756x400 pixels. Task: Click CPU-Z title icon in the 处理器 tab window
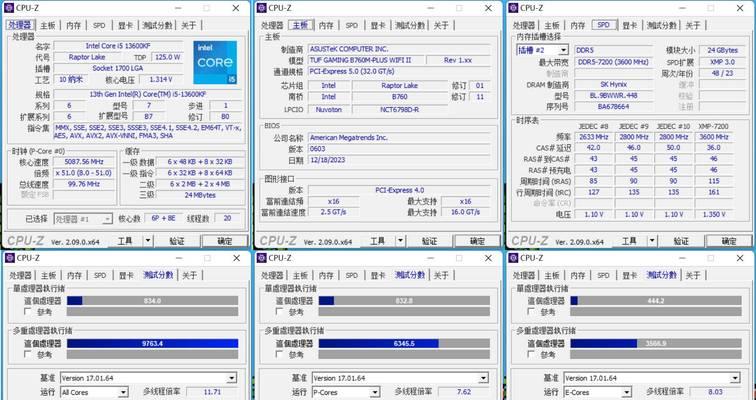9,8
